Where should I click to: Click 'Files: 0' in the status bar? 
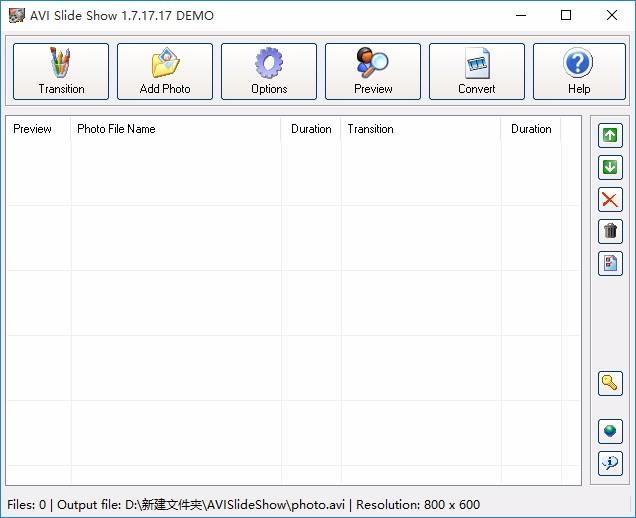26,505
